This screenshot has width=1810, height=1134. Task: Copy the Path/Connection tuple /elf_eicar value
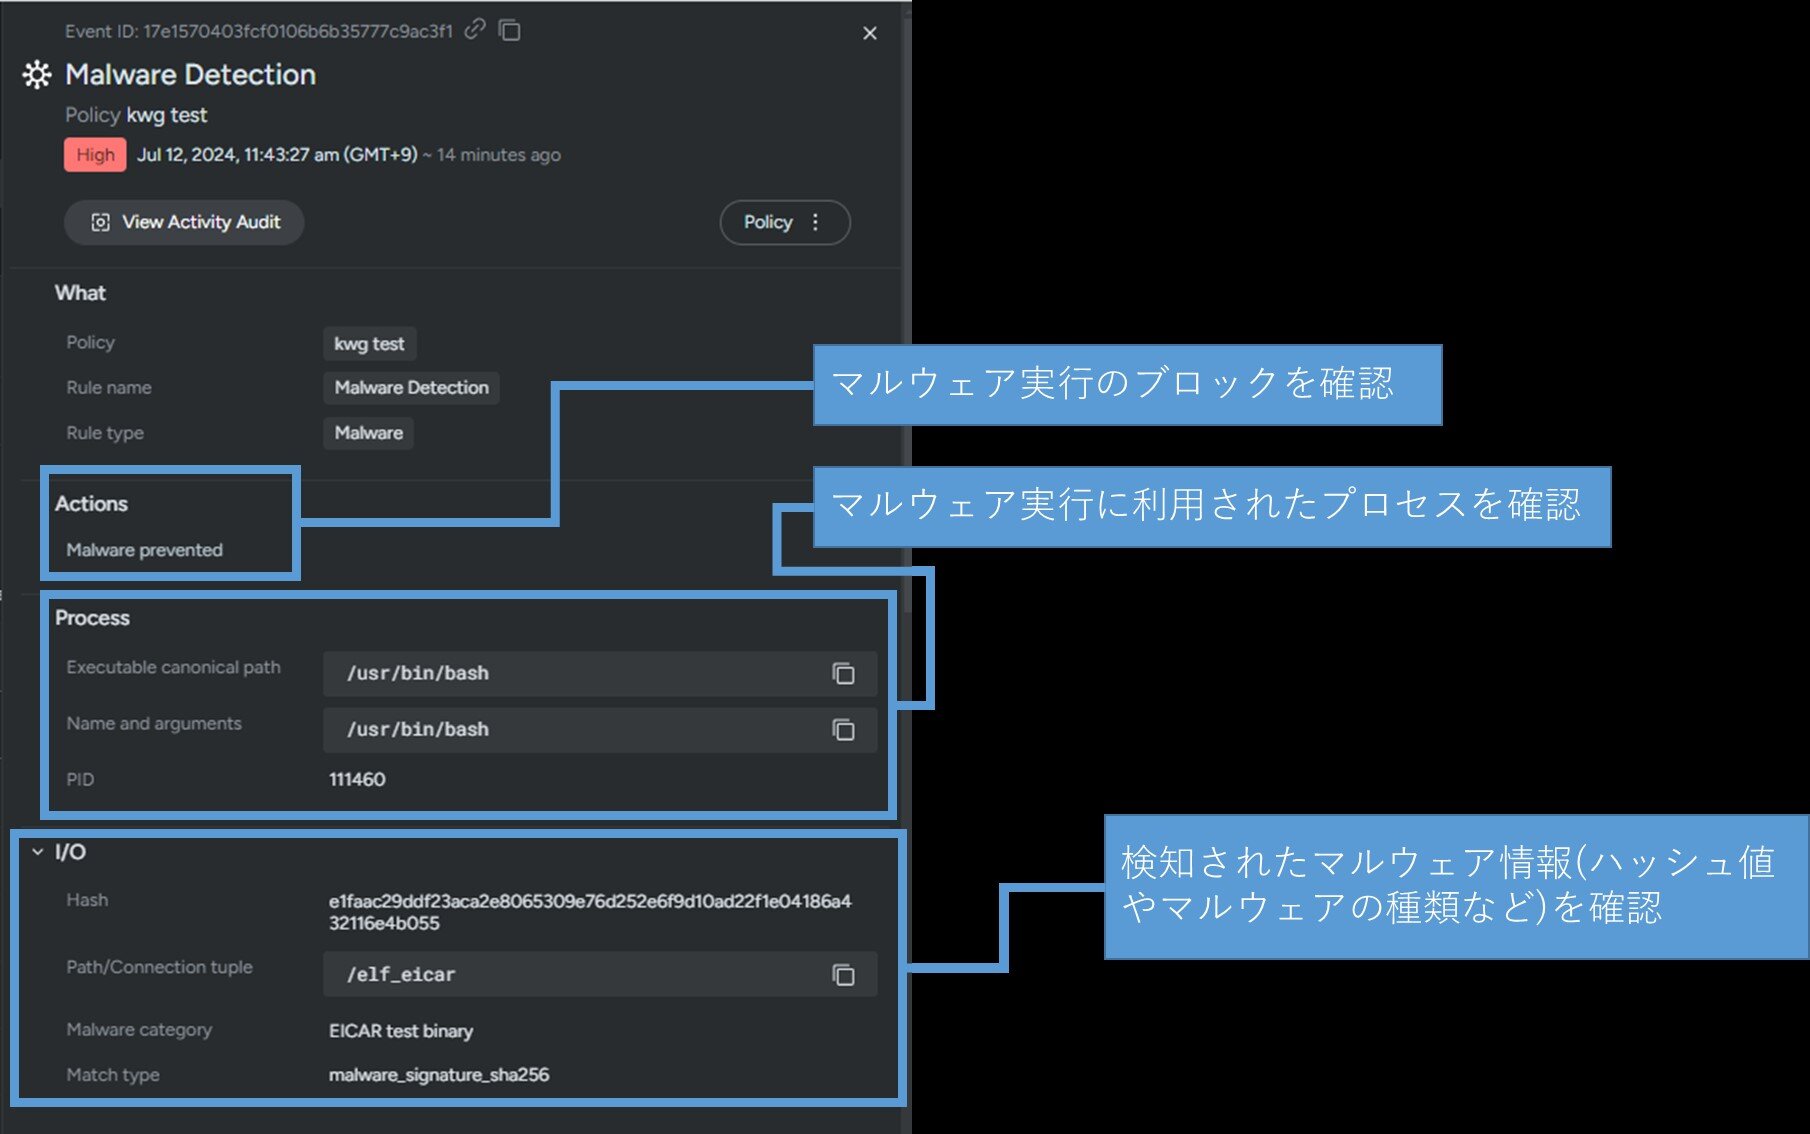[843, 975]
